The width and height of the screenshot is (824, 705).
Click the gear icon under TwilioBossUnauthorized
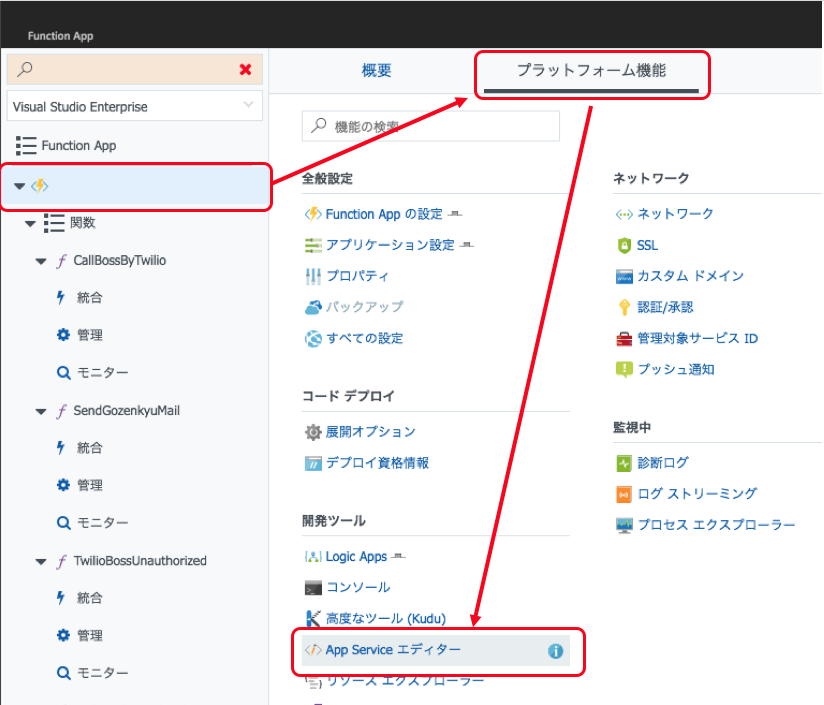(x=63, y=635)
